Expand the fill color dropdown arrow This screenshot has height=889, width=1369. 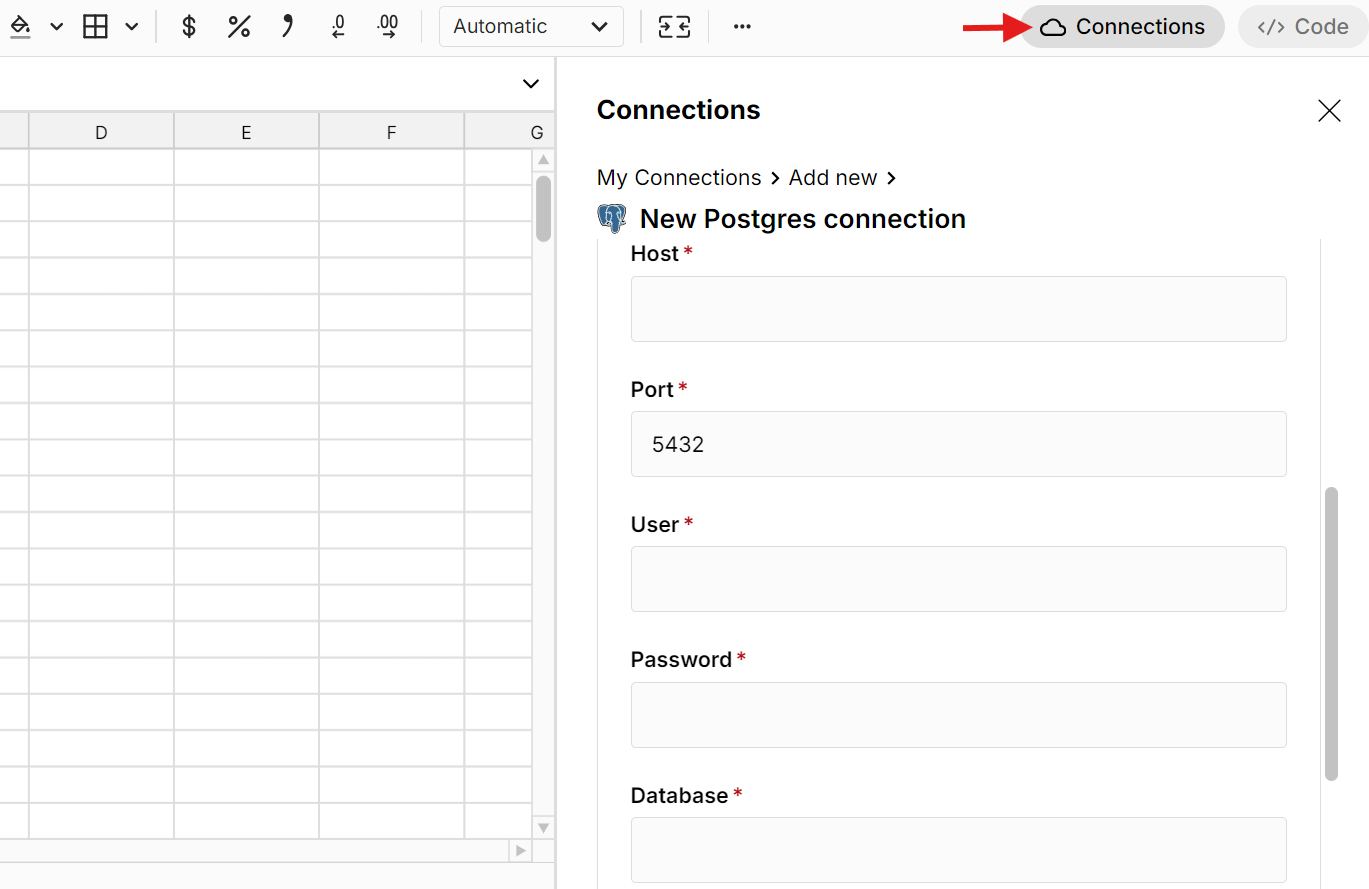56,27
